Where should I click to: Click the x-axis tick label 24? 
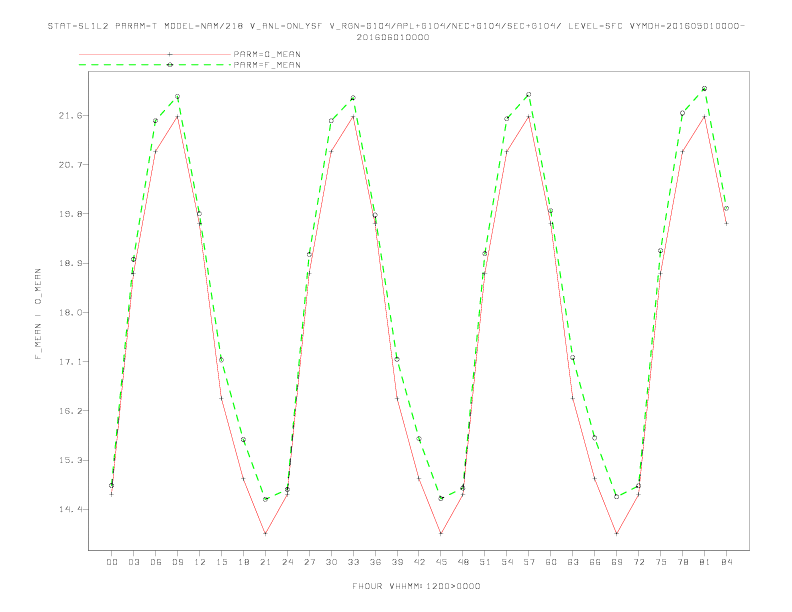pos(287,562)
